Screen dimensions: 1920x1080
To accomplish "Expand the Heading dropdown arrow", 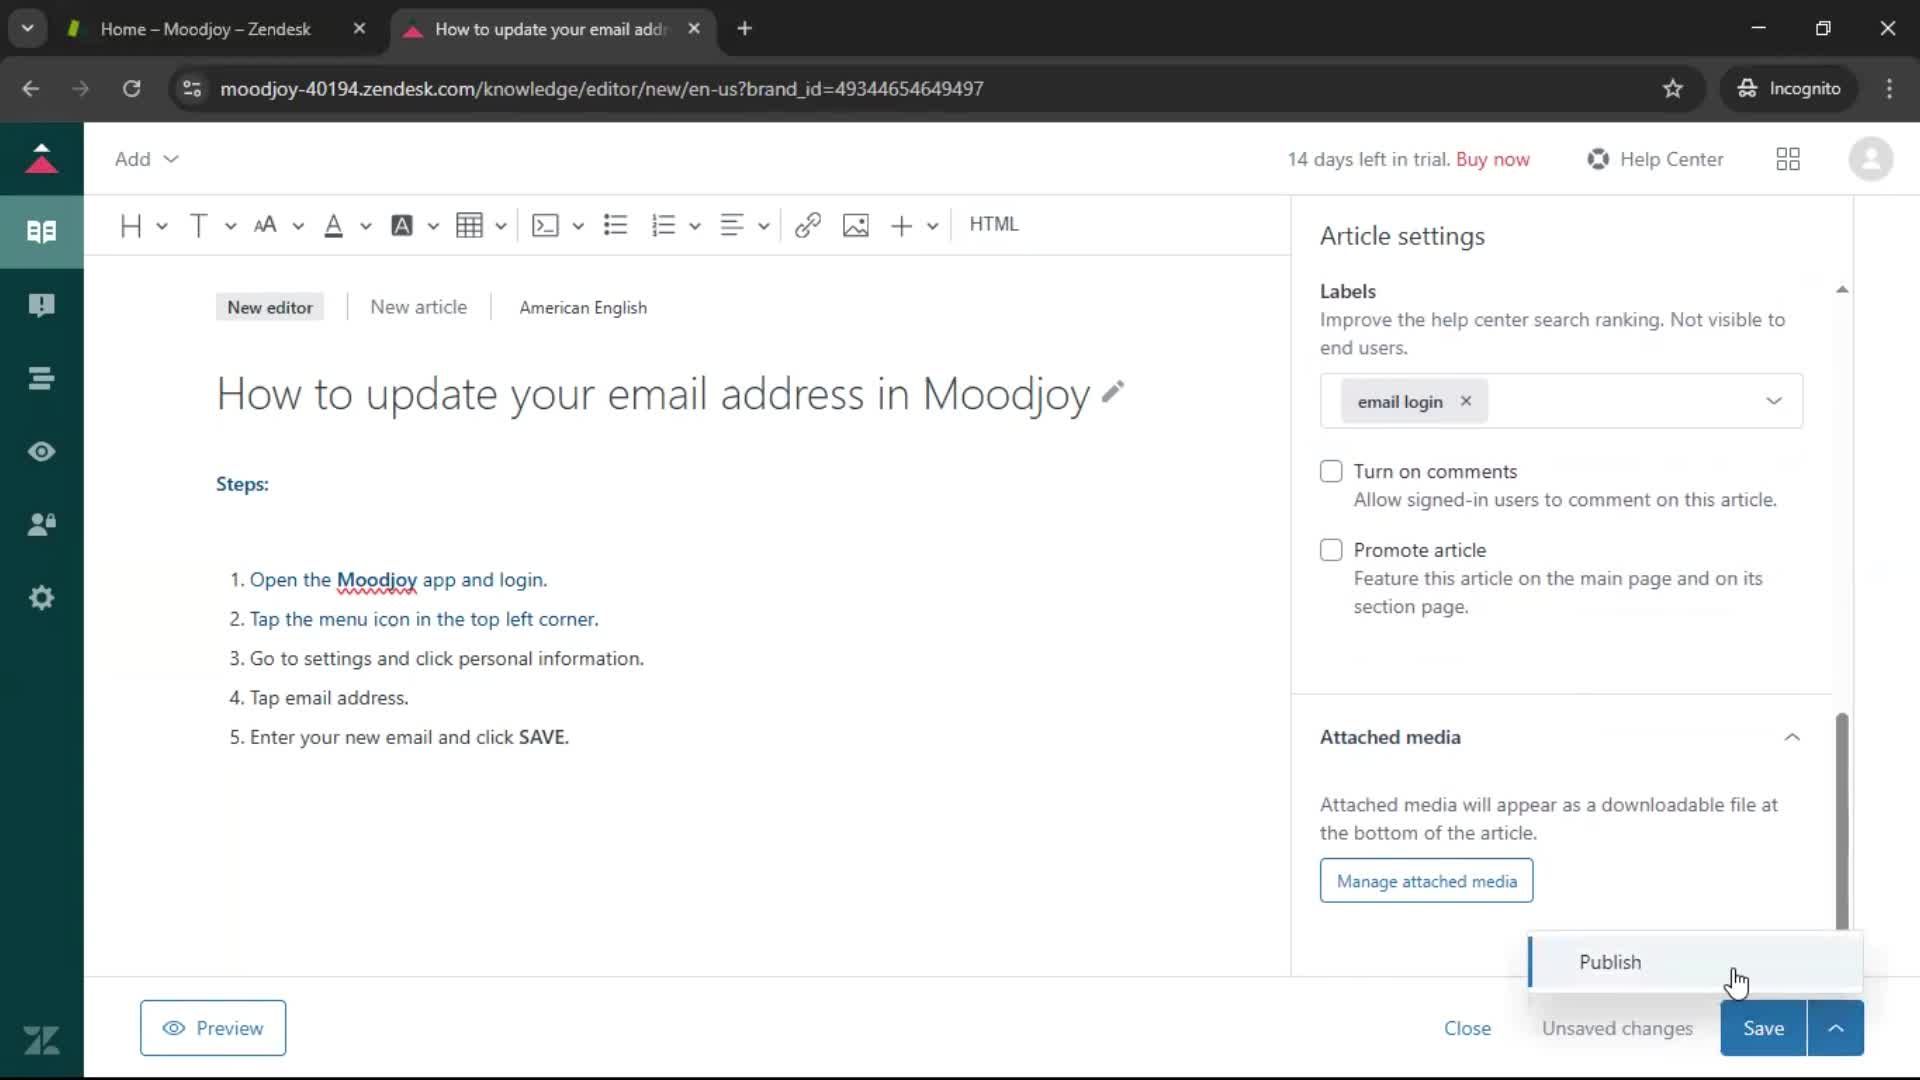I will click(162, 226).
